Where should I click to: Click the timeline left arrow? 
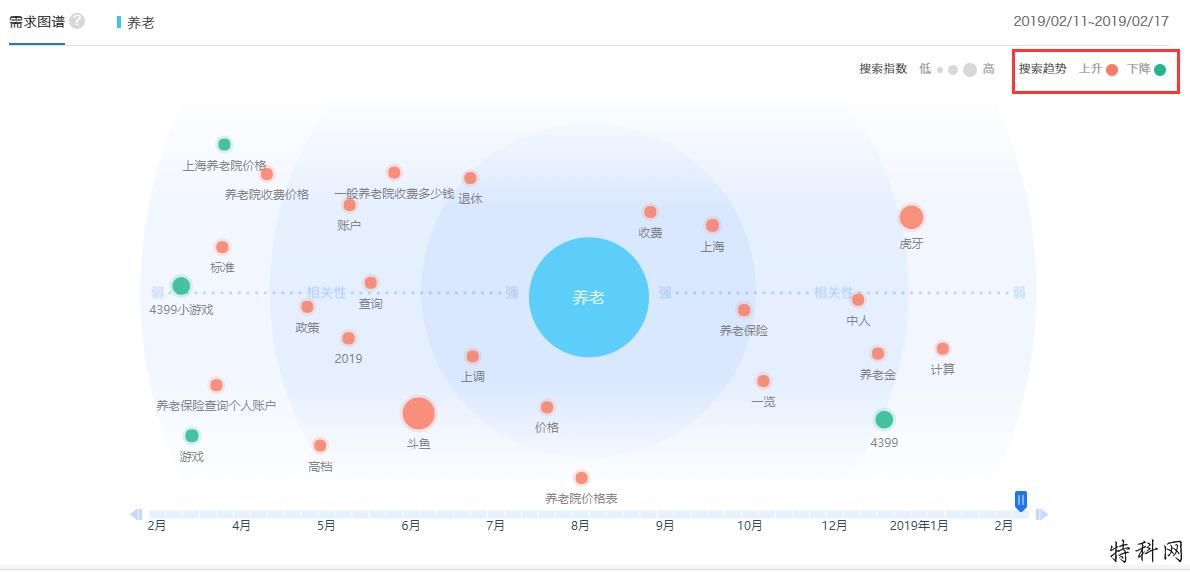coord(137,514)
